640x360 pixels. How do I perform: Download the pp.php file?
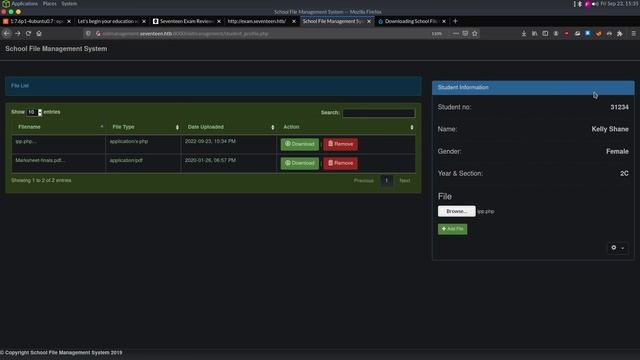click(300, 144)
